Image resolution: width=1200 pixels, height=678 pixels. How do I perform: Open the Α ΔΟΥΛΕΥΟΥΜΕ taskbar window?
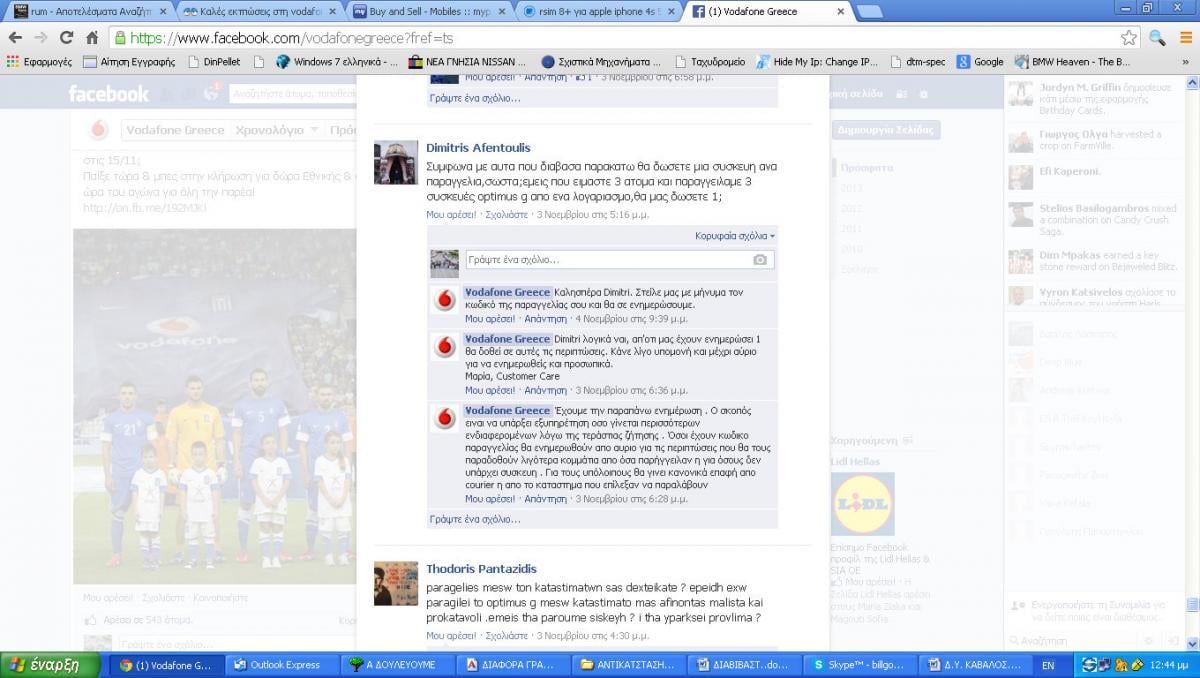396,664
